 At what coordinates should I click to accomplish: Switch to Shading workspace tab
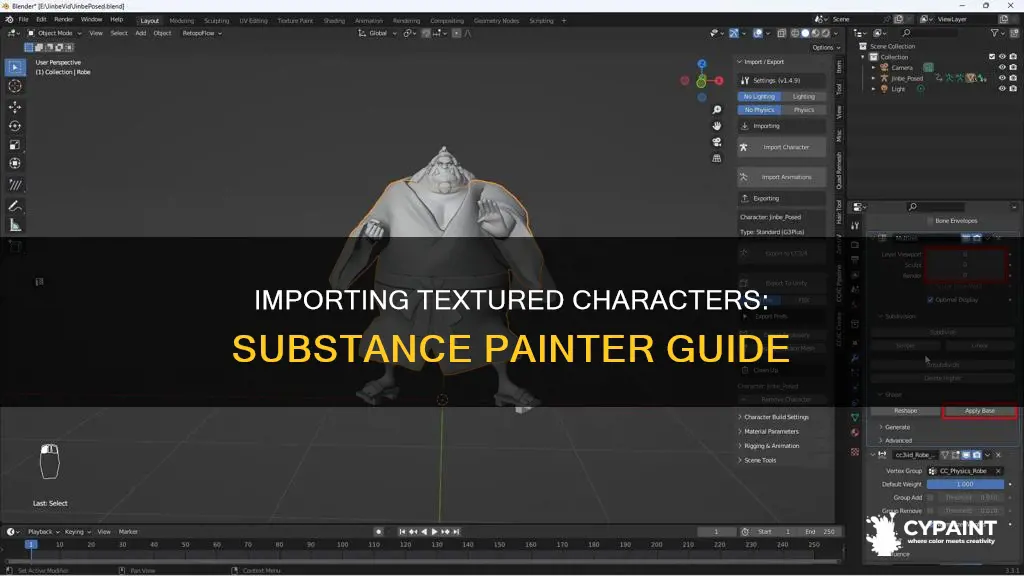[334, 21]
